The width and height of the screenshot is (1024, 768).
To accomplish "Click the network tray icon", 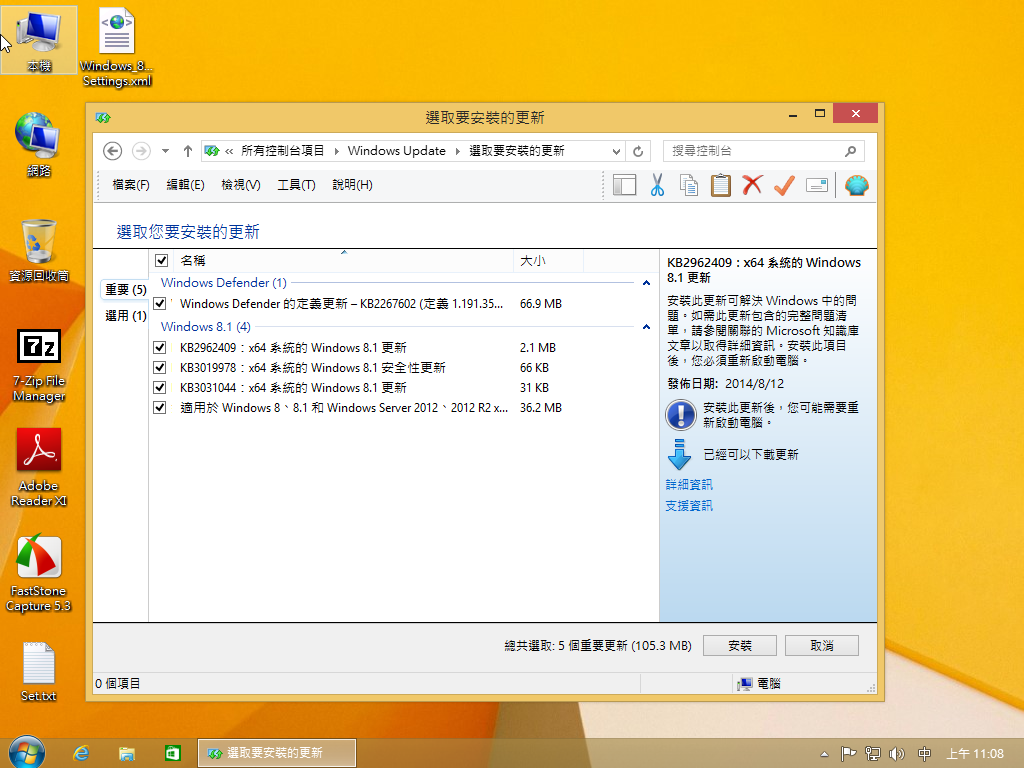I will pos(872,754).
